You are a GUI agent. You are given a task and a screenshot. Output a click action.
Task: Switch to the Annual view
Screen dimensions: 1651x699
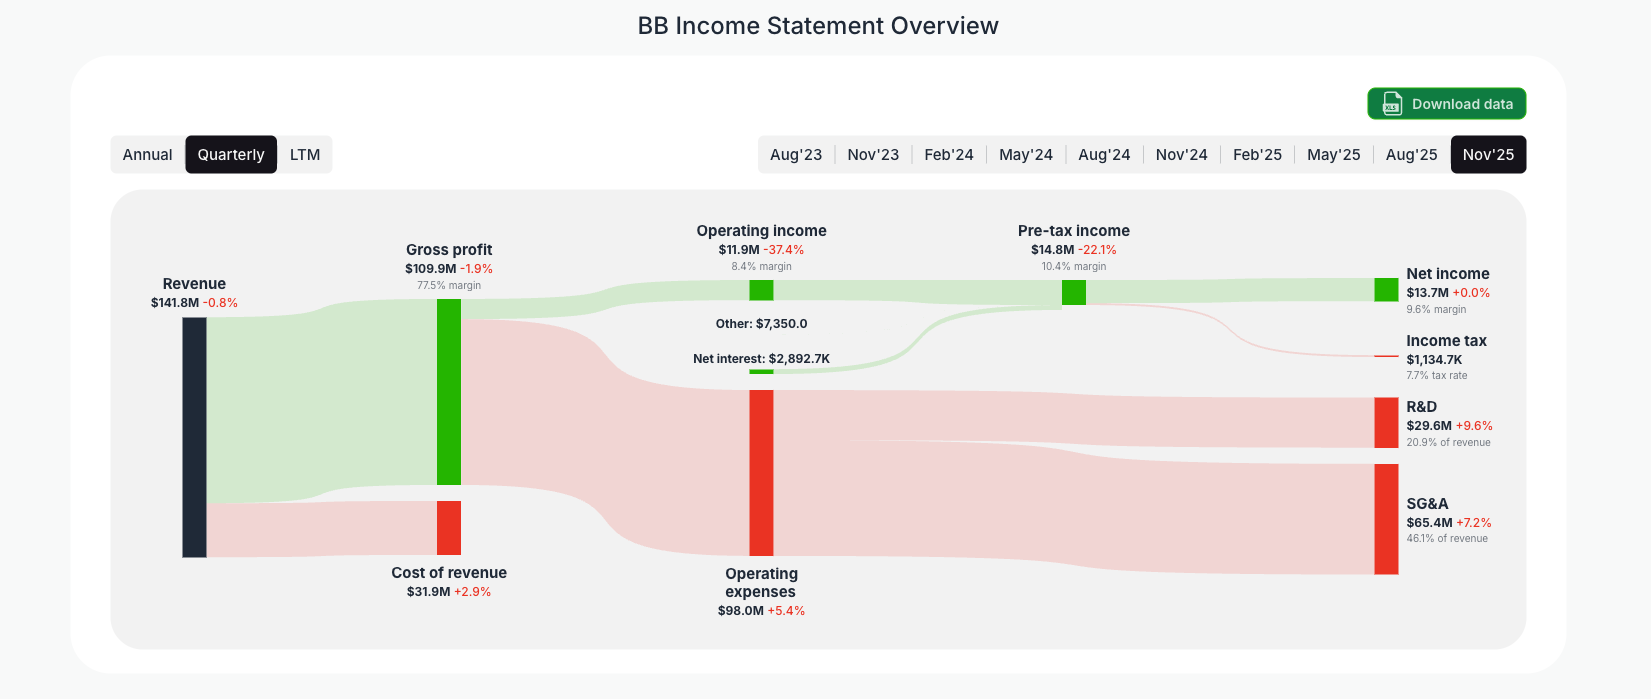tap(147, 154)
